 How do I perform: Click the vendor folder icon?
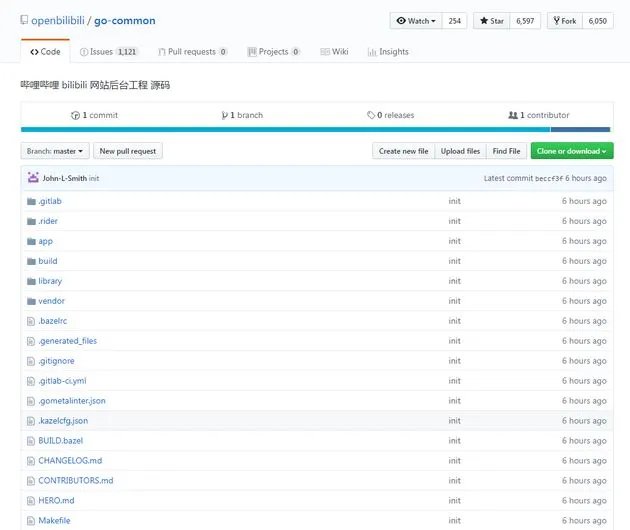coord(31,301)
